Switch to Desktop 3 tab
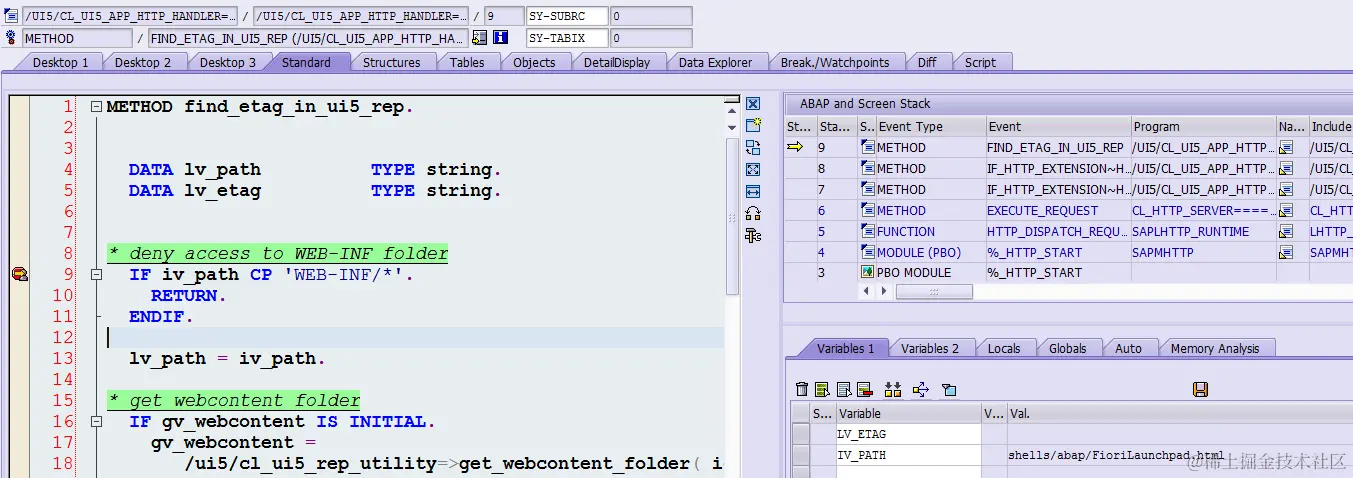The width and height of the screenshot is (1353, 478). [227, 62]
